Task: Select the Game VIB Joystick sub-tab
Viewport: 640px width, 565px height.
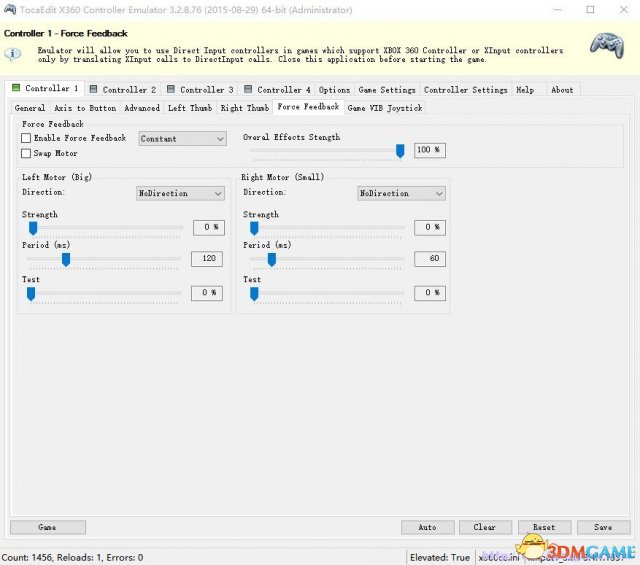Action: 385,108
